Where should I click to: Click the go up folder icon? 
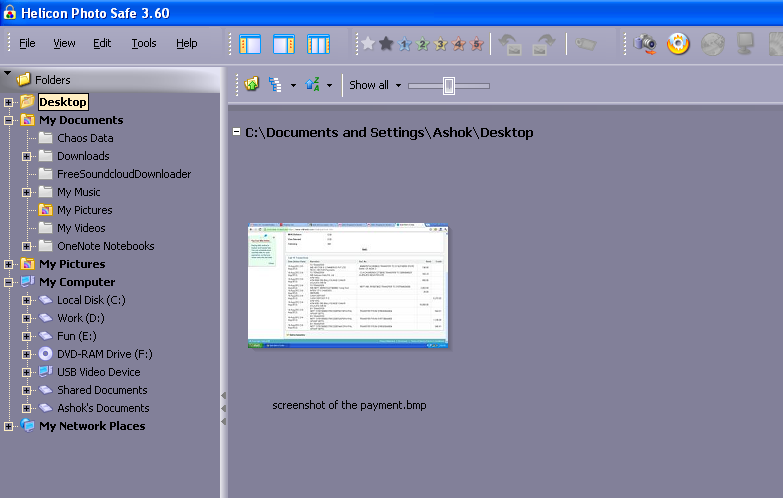coord(251,85)
